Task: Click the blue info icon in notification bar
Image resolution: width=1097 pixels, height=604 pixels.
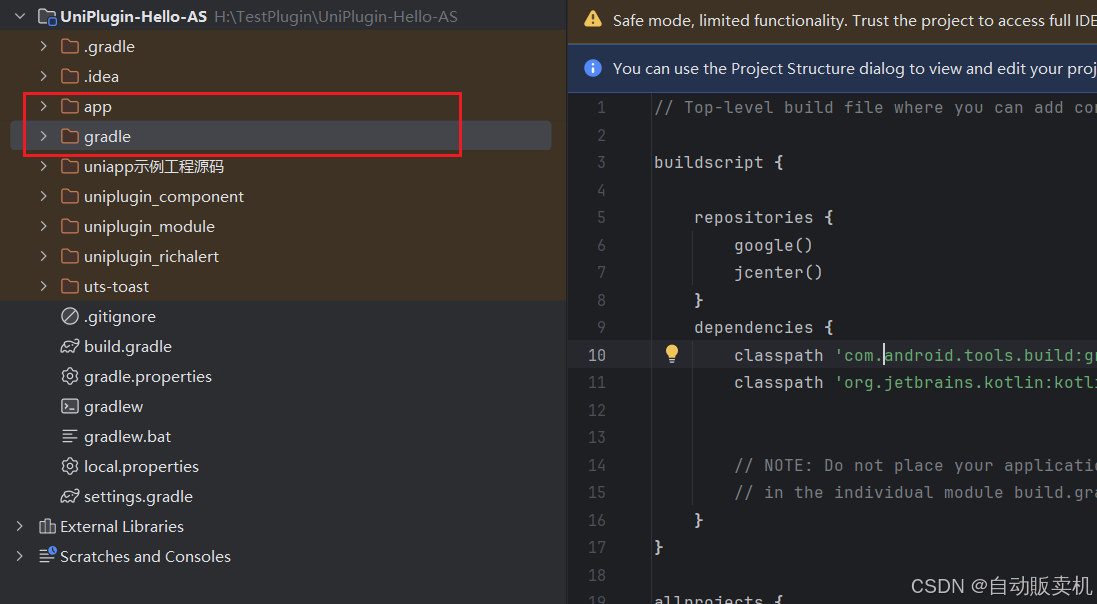Action: (593, 68)
